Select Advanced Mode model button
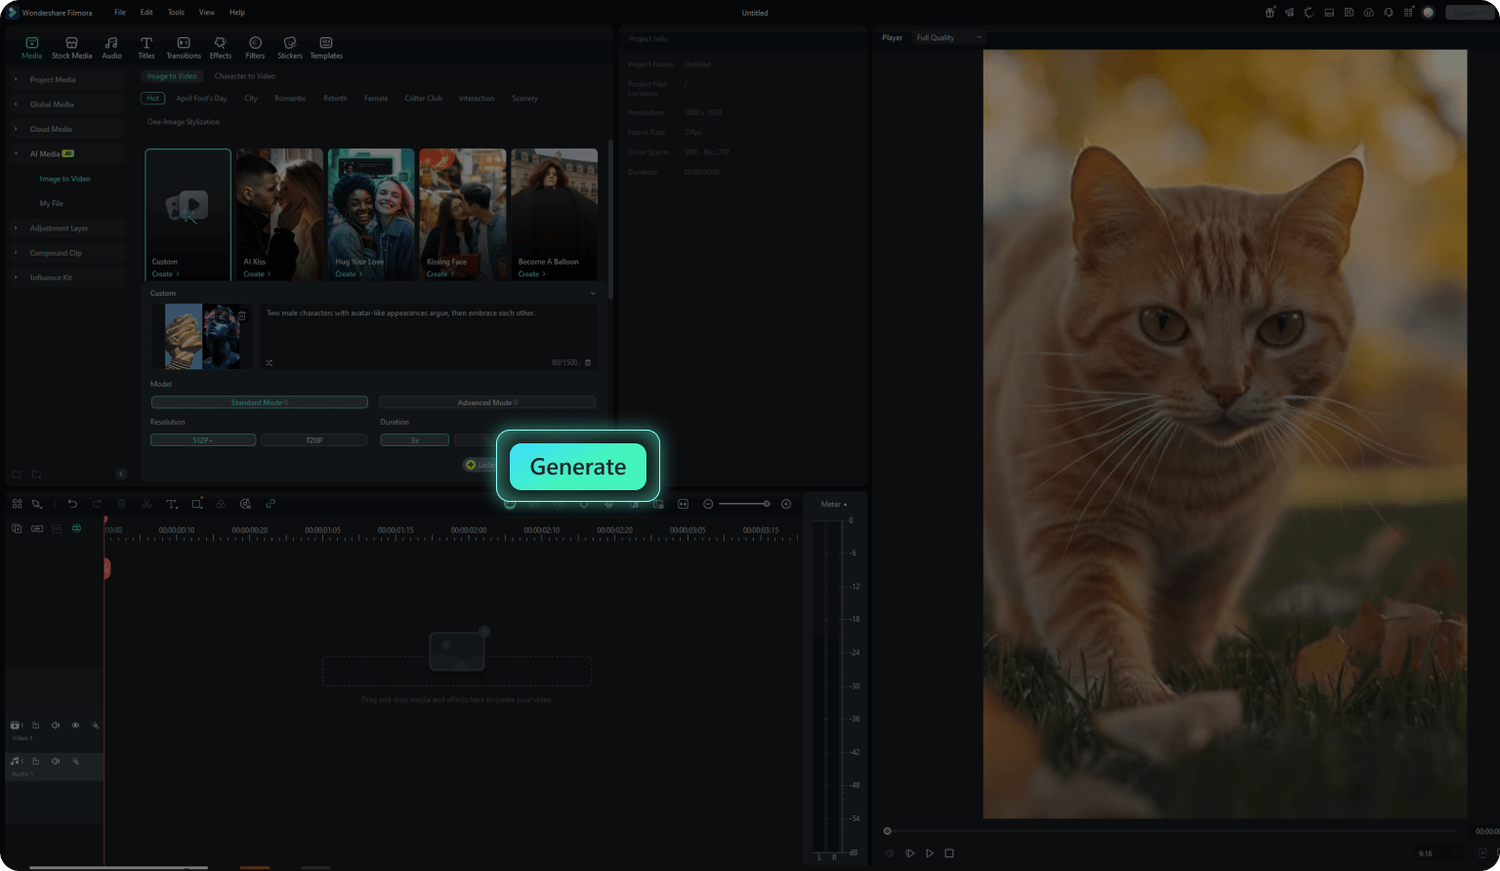This screenshot has width=1500, height=871. [x=487, y=402]
